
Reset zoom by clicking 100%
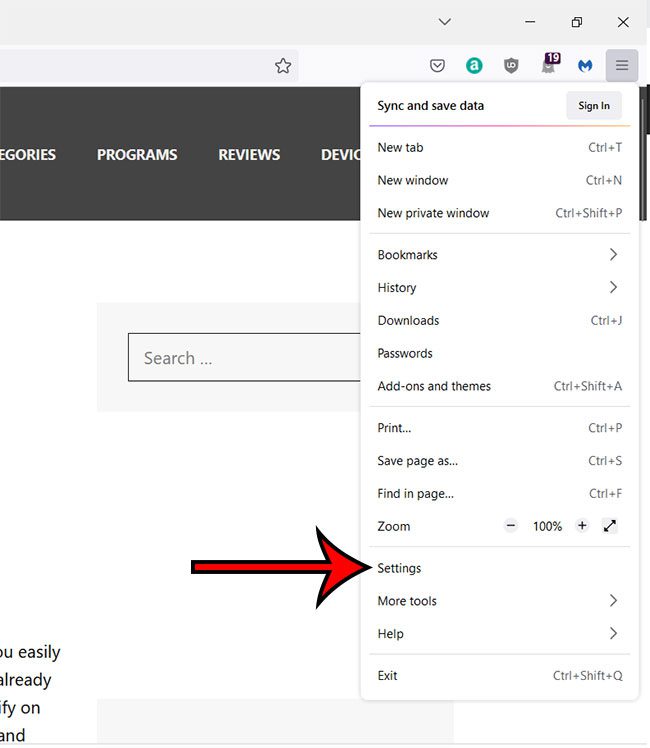coord(547,526)
